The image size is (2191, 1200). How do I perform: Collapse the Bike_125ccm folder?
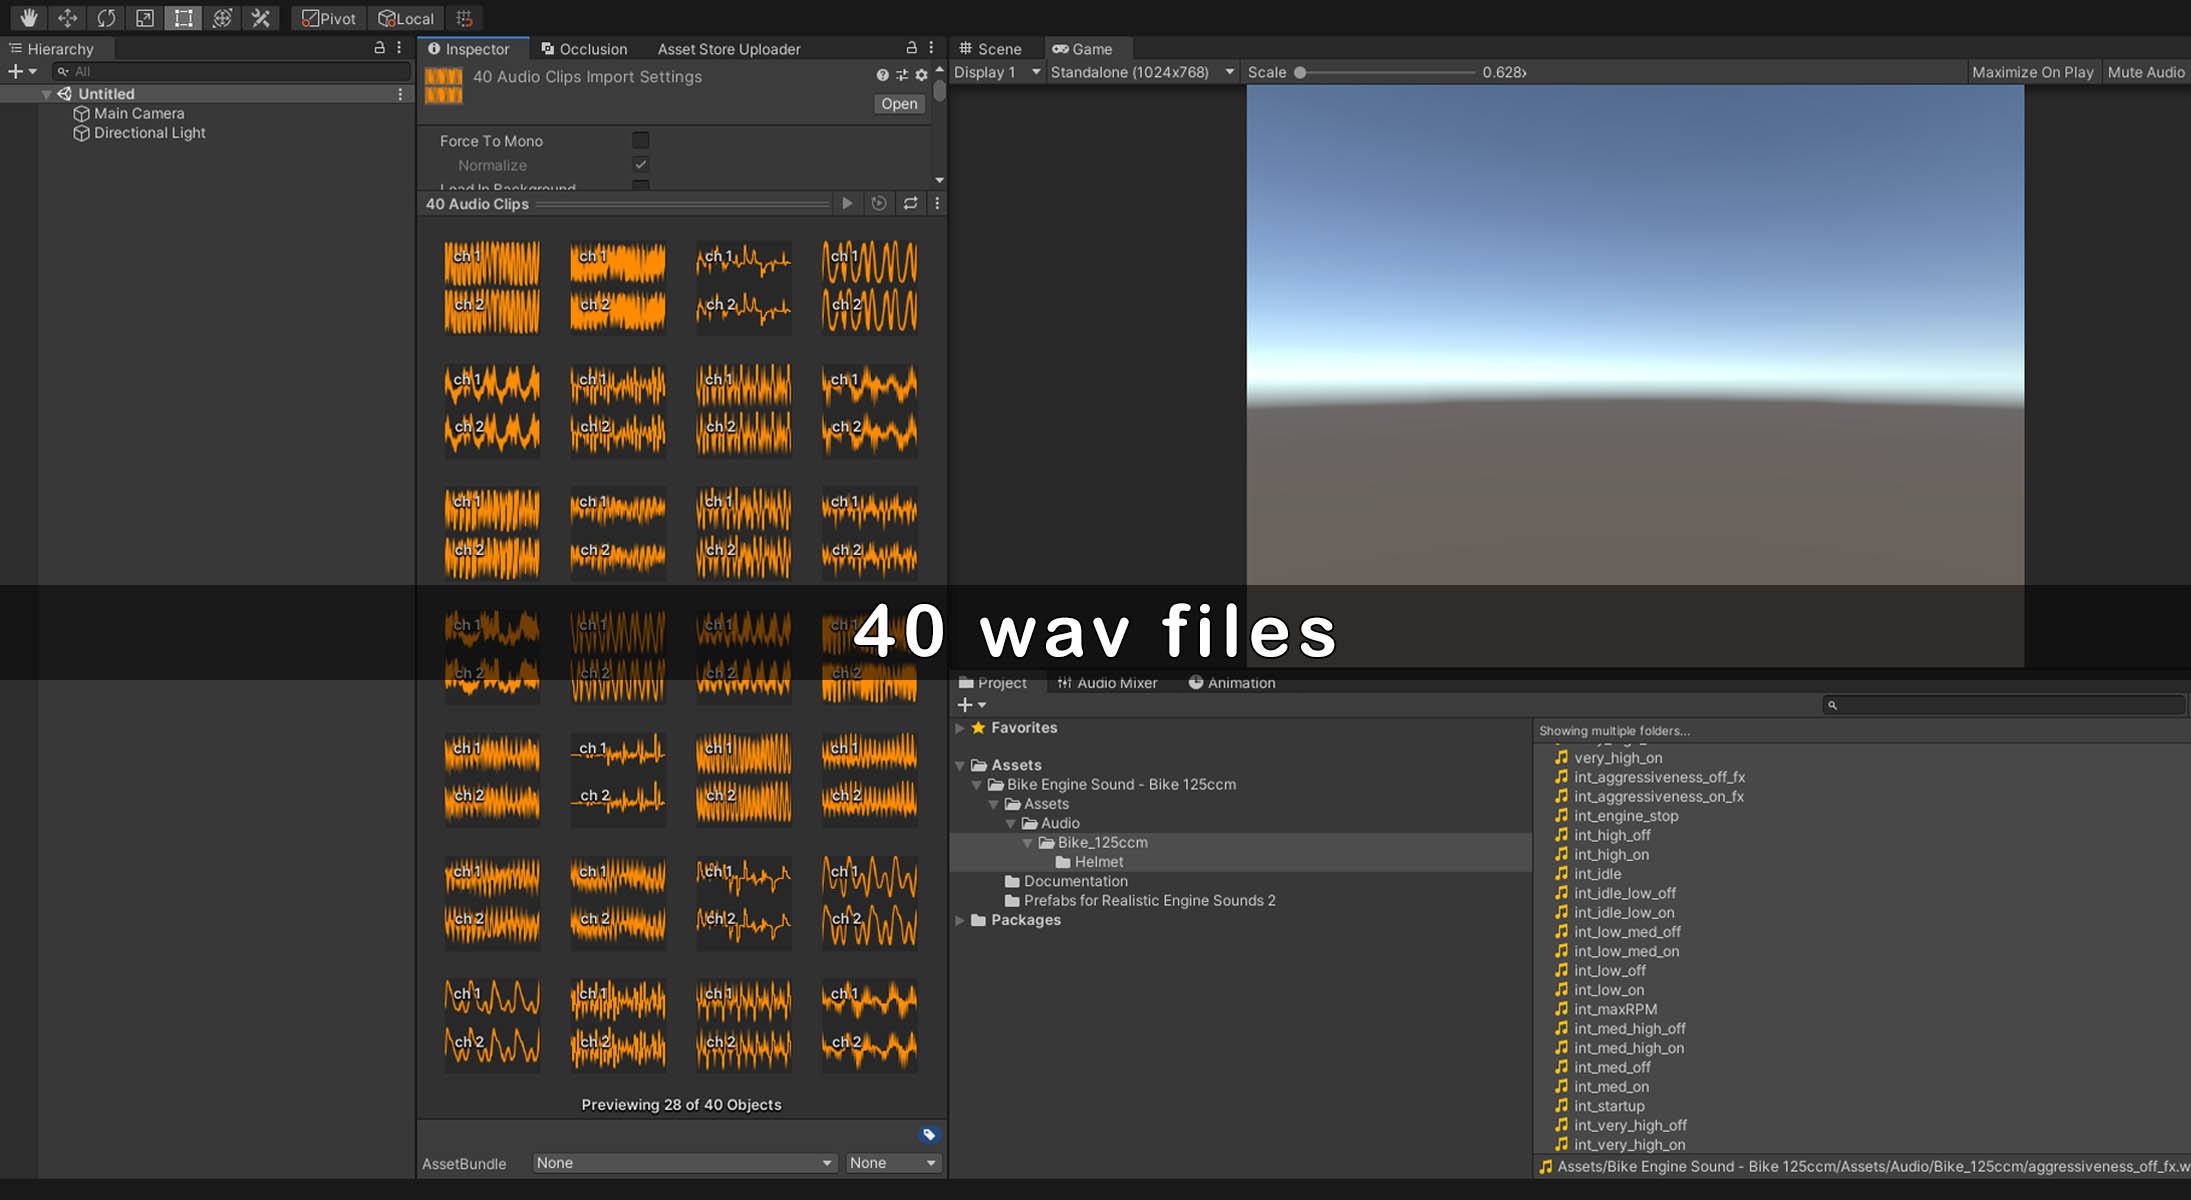(1027, 843)
